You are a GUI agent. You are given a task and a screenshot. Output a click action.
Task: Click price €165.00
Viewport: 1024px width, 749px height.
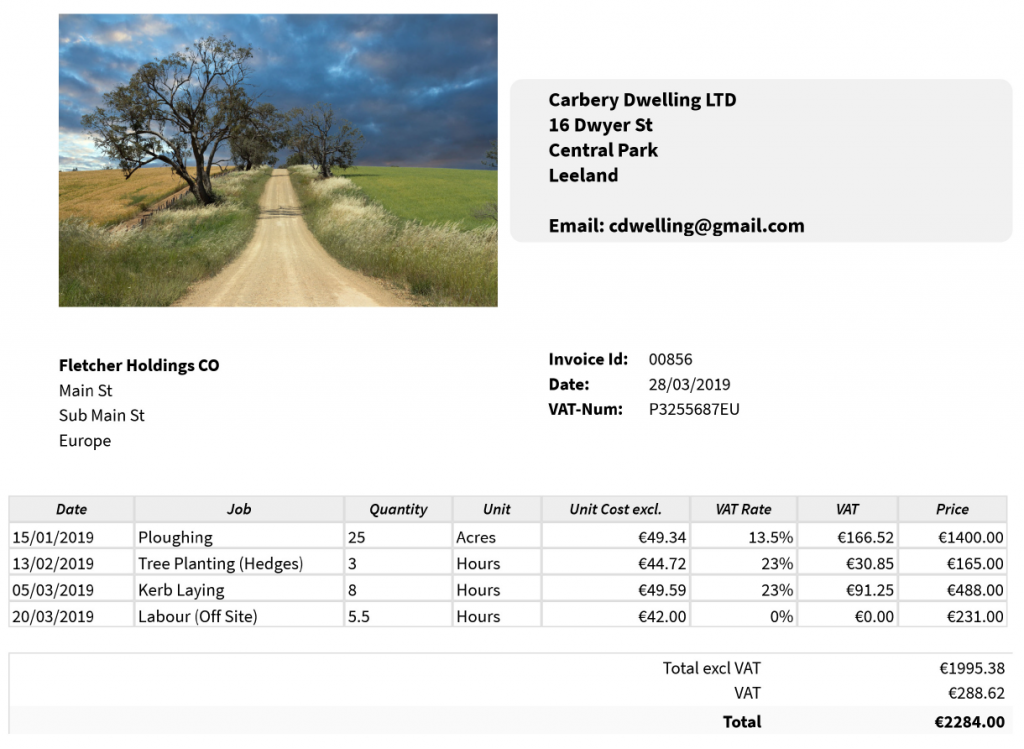952,563
